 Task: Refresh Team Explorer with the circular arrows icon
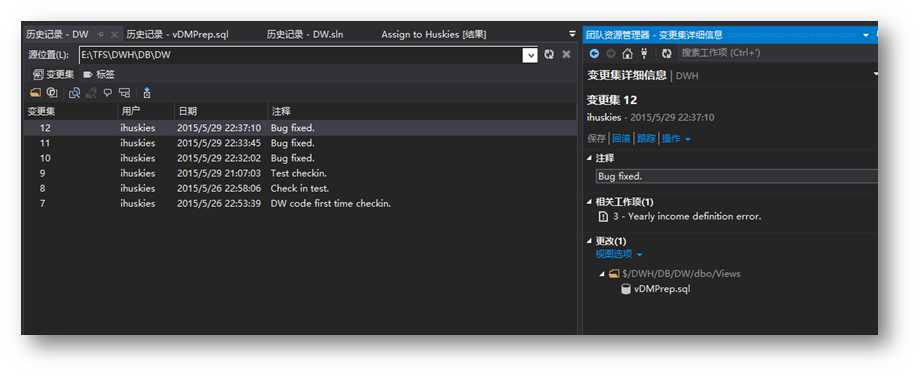pos(666,53)
